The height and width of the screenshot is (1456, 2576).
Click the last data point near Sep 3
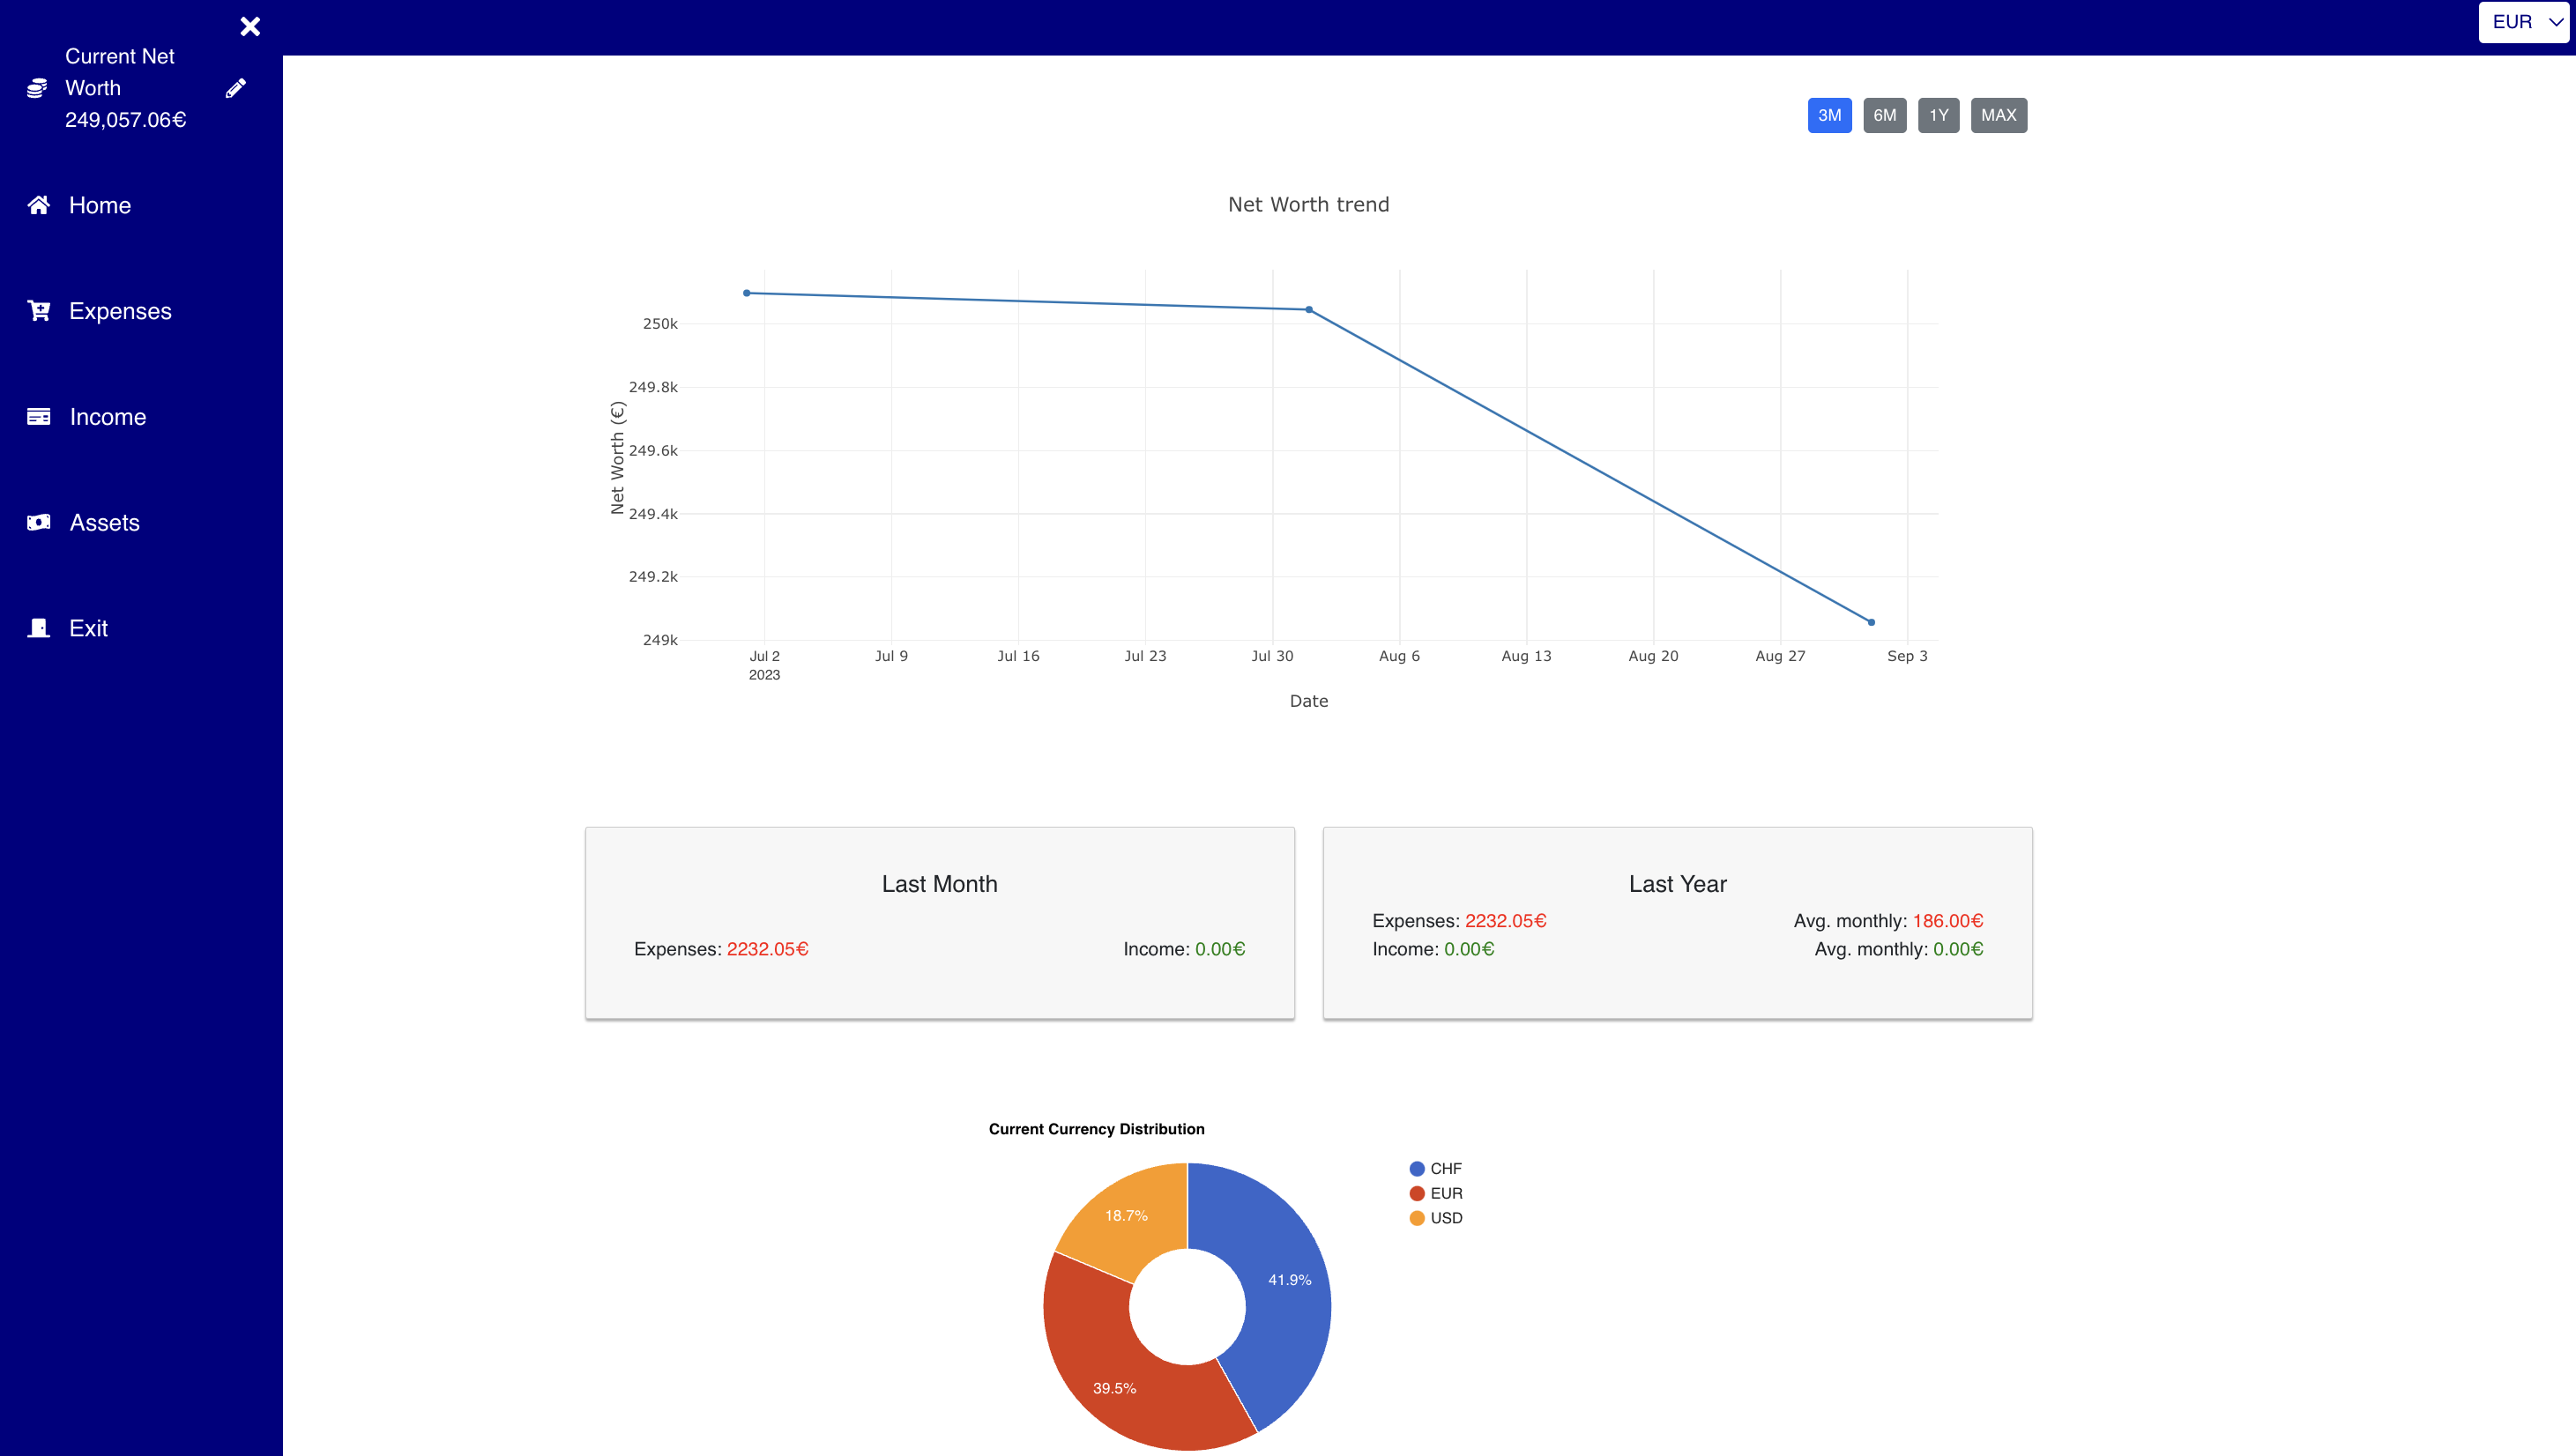tap(1871, 622)
